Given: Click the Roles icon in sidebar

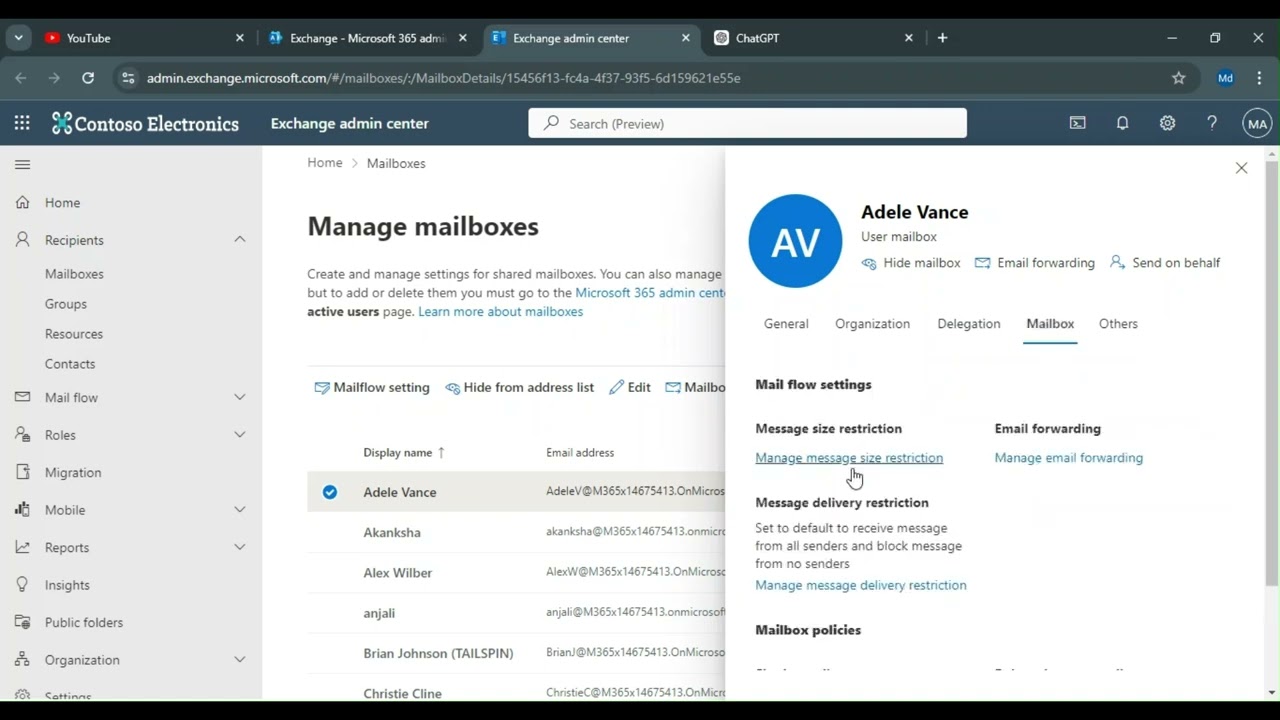Looking at the screenshot, I should pos(23,435).
